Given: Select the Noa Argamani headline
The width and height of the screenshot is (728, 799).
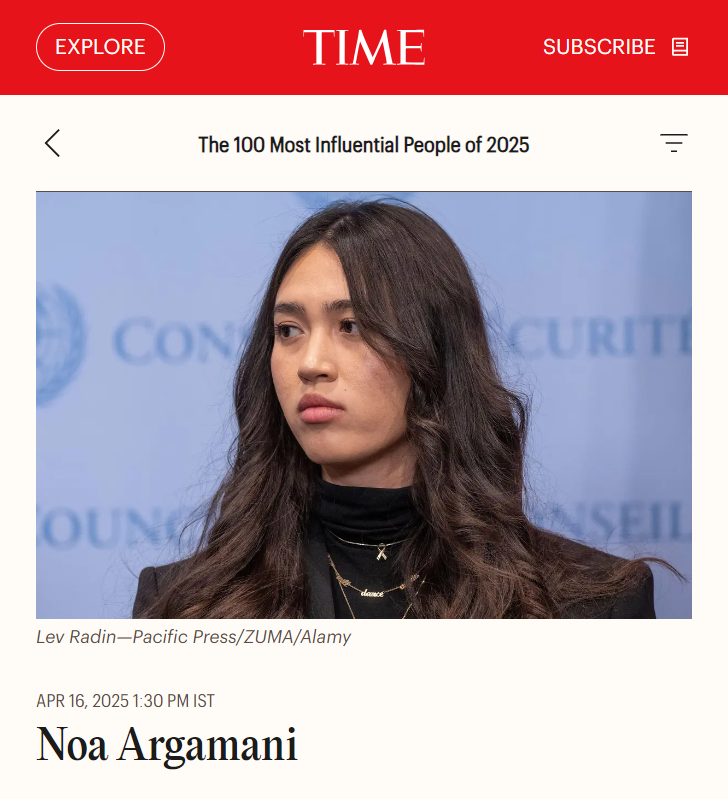Looking at the screenshot, I should pyautogui.click(x=167, y=744).
